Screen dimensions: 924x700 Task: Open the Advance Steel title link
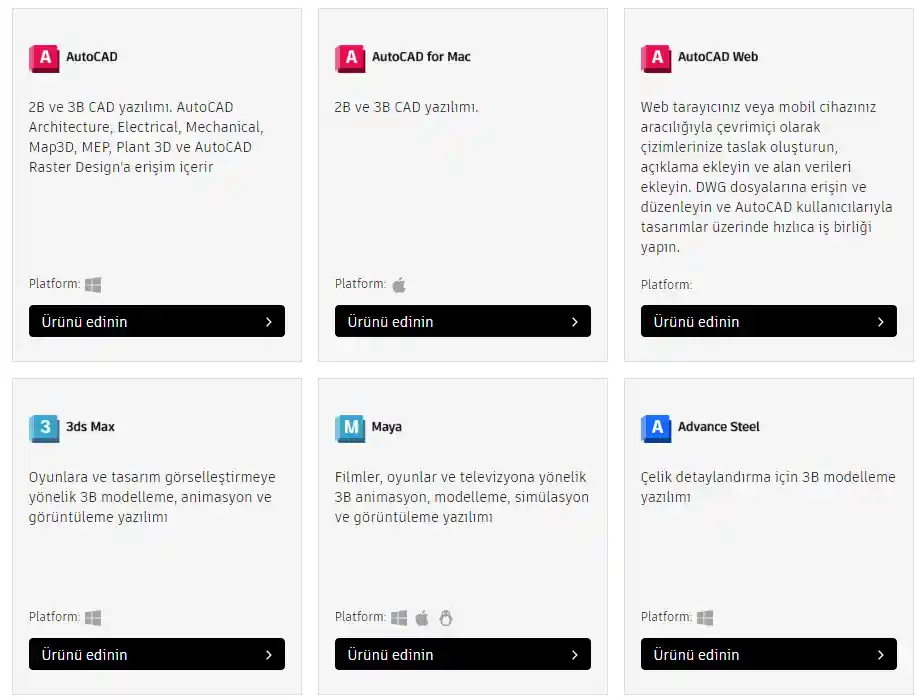pyautogui.click(x=718, y=427)
